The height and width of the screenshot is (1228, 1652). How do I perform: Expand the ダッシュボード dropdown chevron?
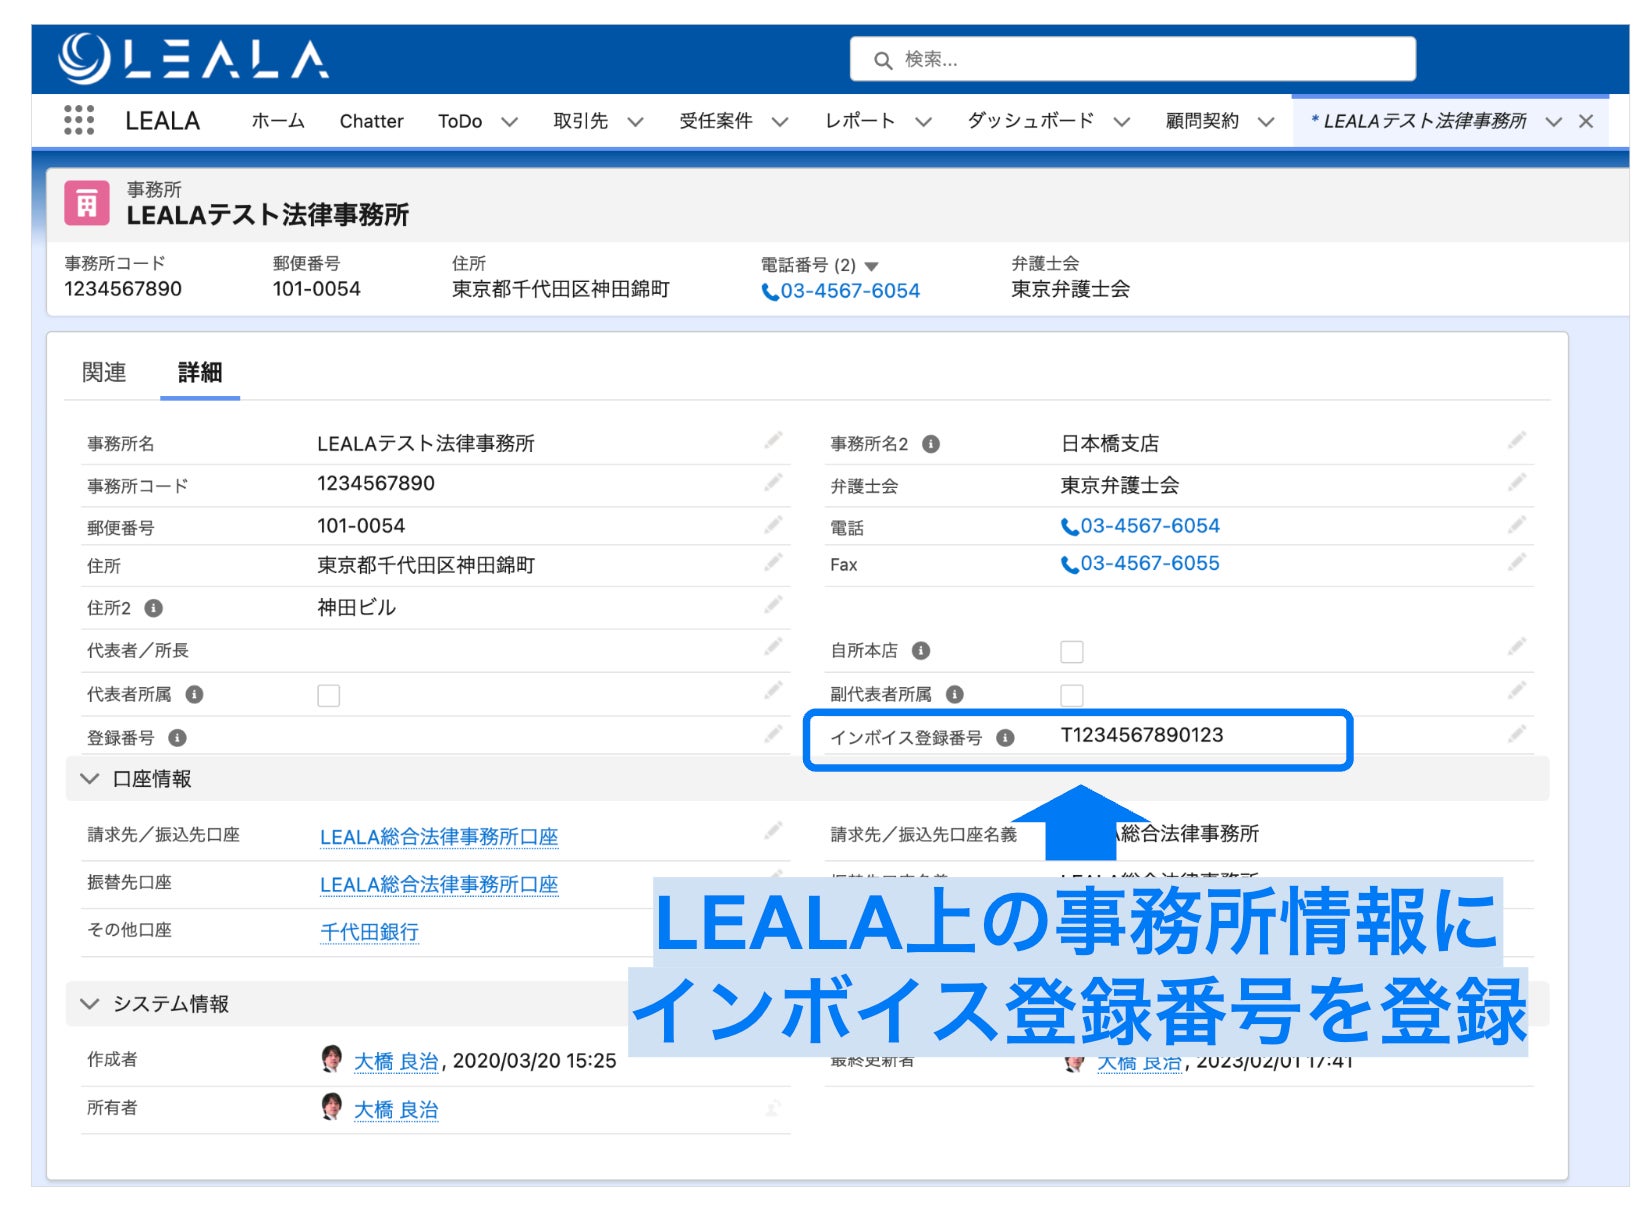pos(1122,122)
